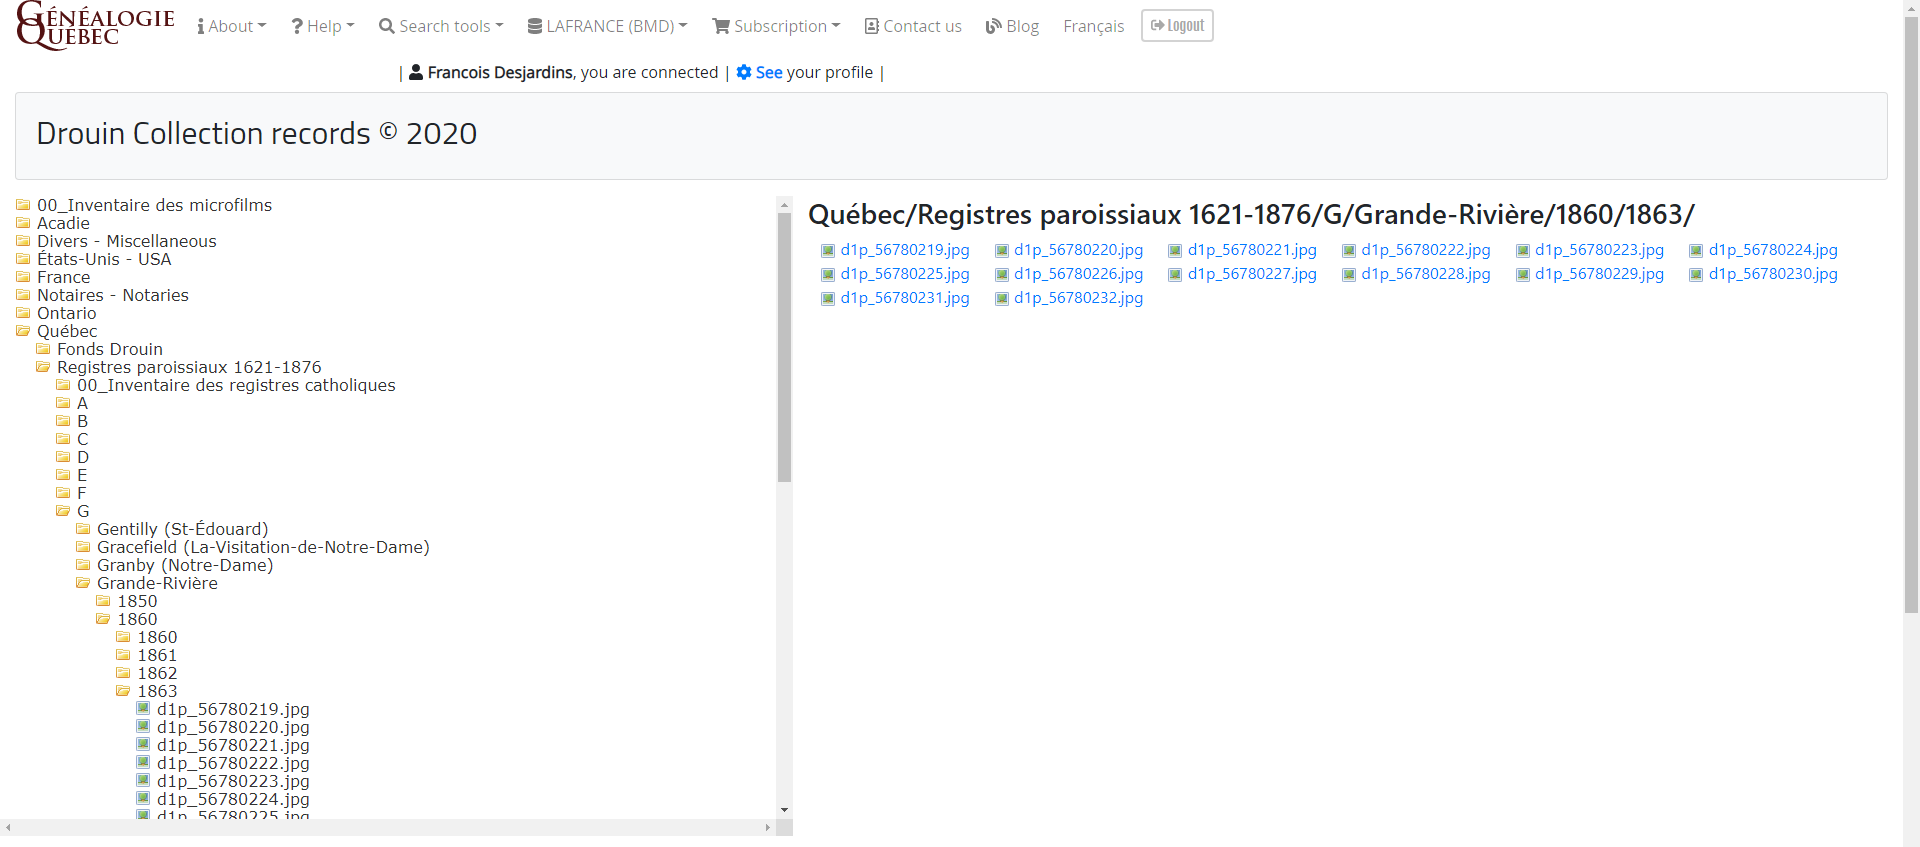
Task: Select d1p_56780219.jpg in the tree
Action: [233, 709]
